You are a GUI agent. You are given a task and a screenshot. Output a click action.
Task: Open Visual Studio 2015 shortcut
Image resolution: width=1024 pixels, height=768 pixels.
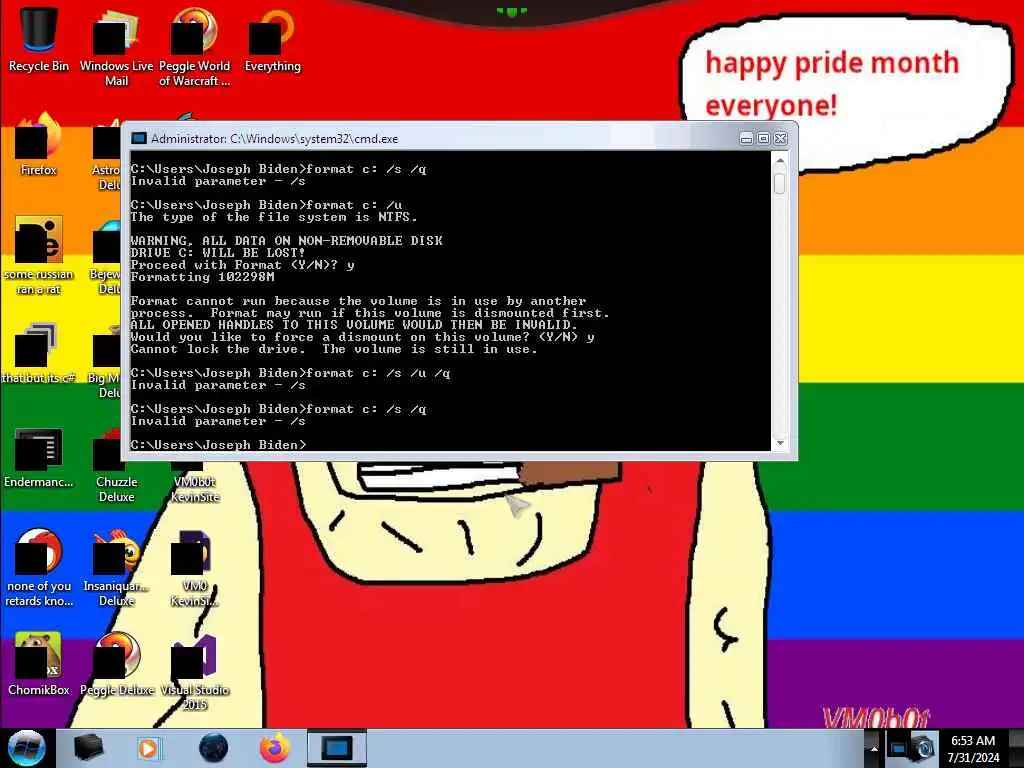click(195, 671)
